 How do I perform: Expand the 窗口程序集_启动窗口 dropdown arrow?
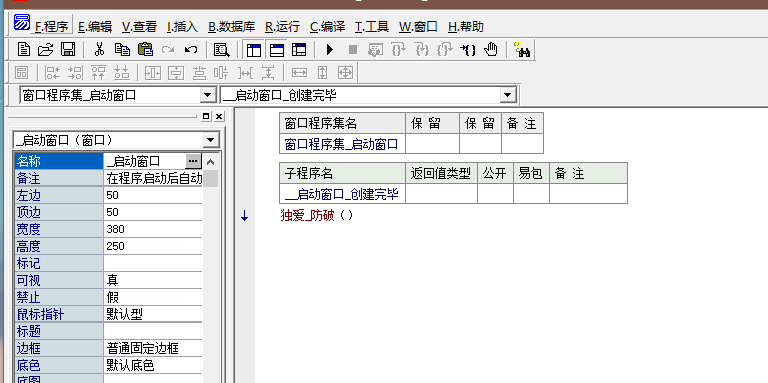tap(208, 95)
